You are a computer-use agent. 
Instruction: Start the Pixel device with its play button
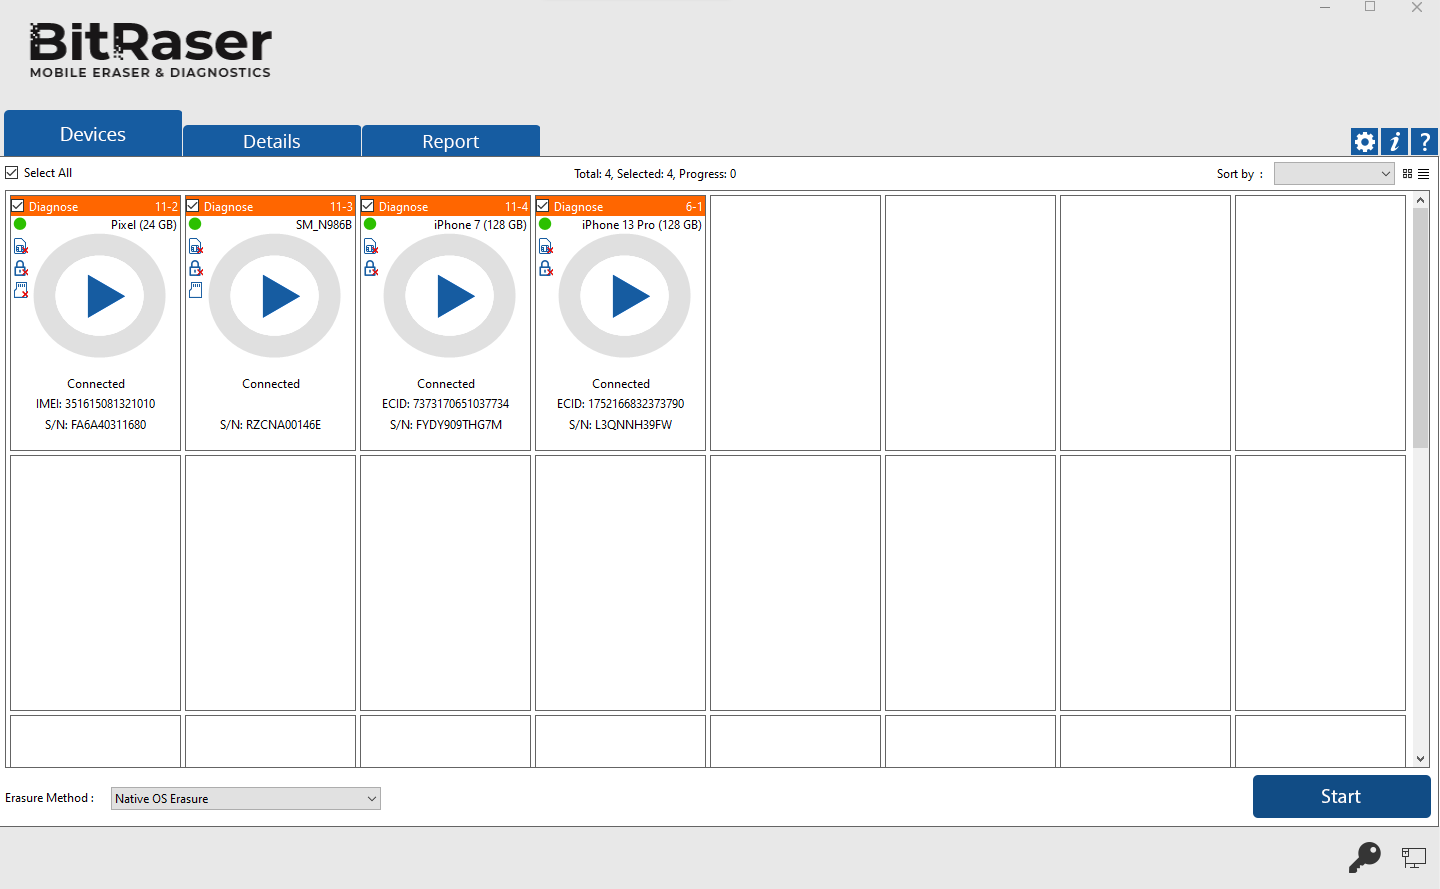coord(102,296)
